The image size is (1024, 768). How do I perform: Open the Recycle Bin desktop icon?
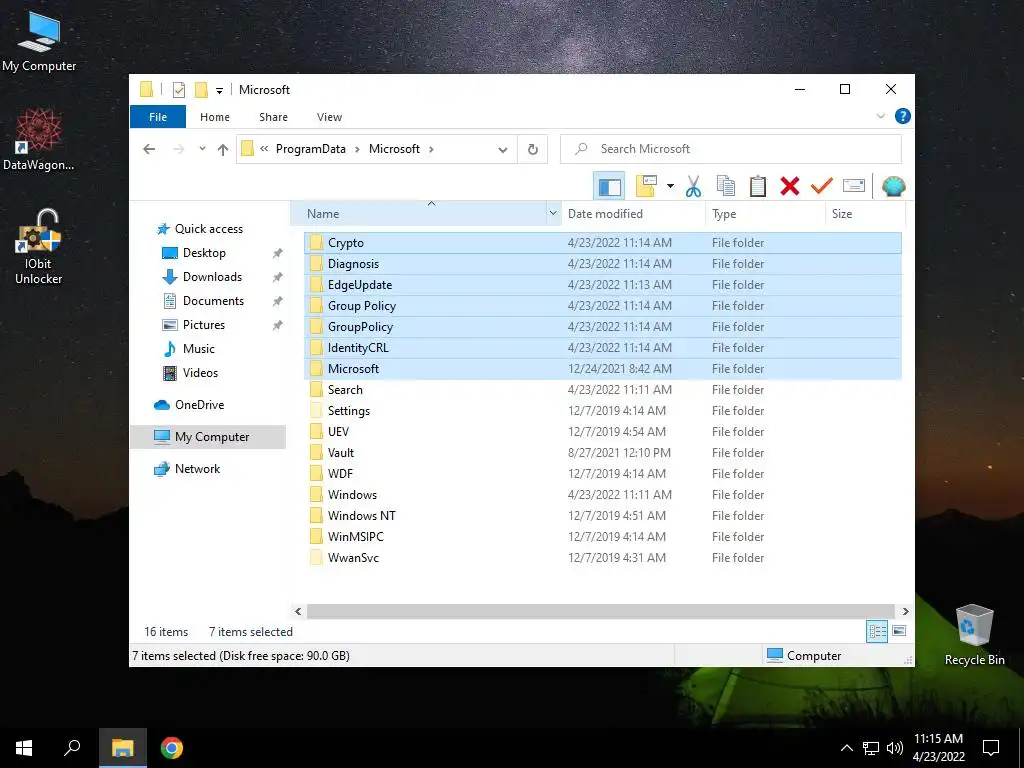[974, 634]
